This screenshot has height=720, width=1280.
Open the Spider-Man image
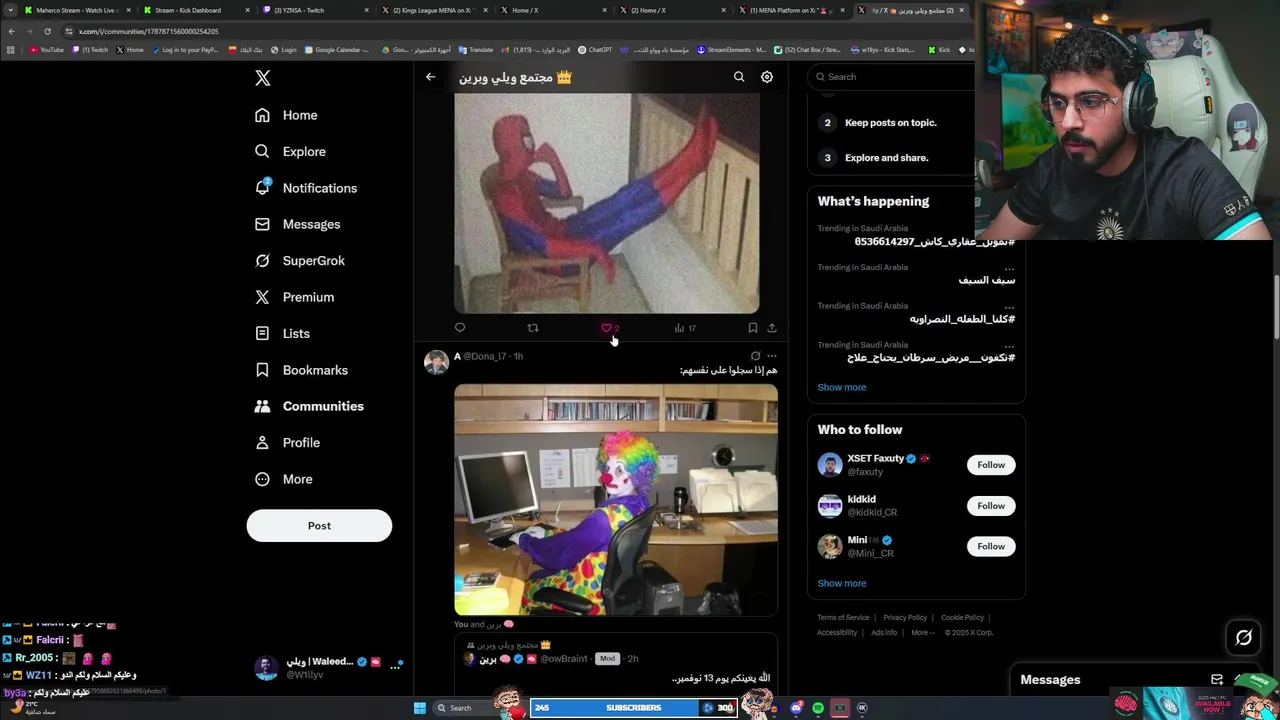(607, 204)
